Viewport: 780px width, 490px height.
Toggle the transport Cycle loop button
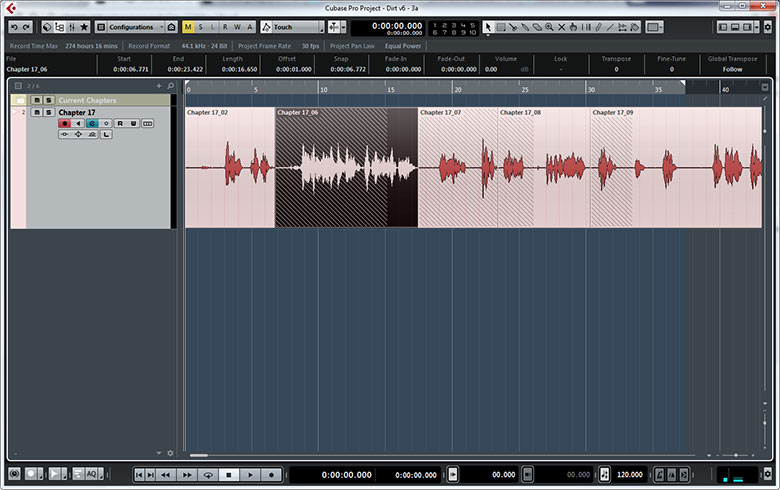click(208, 475)
